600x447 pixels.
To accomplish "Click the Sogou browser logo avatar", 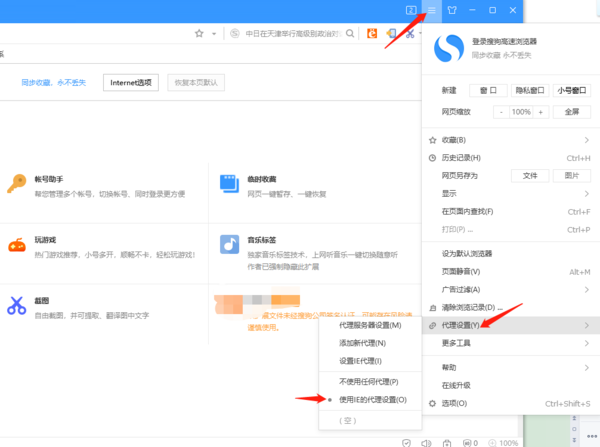I will point(447,50).
